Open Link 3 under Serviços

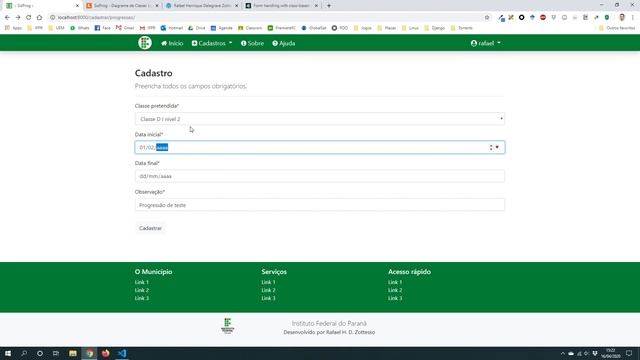[x=268, y=298]
